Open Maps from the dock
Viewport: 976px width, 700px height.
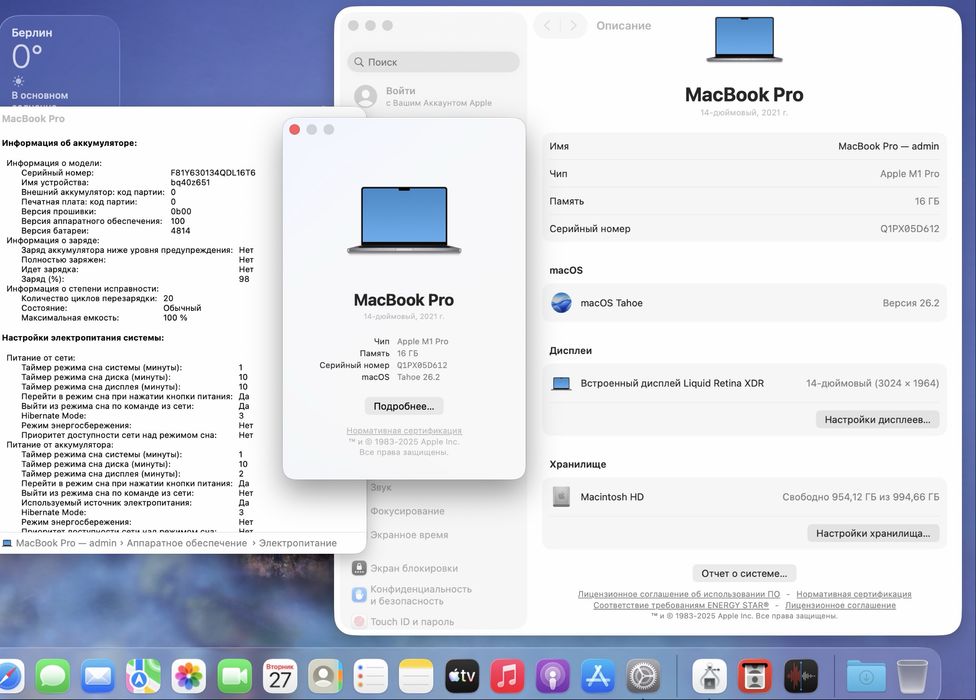[143, 676]
